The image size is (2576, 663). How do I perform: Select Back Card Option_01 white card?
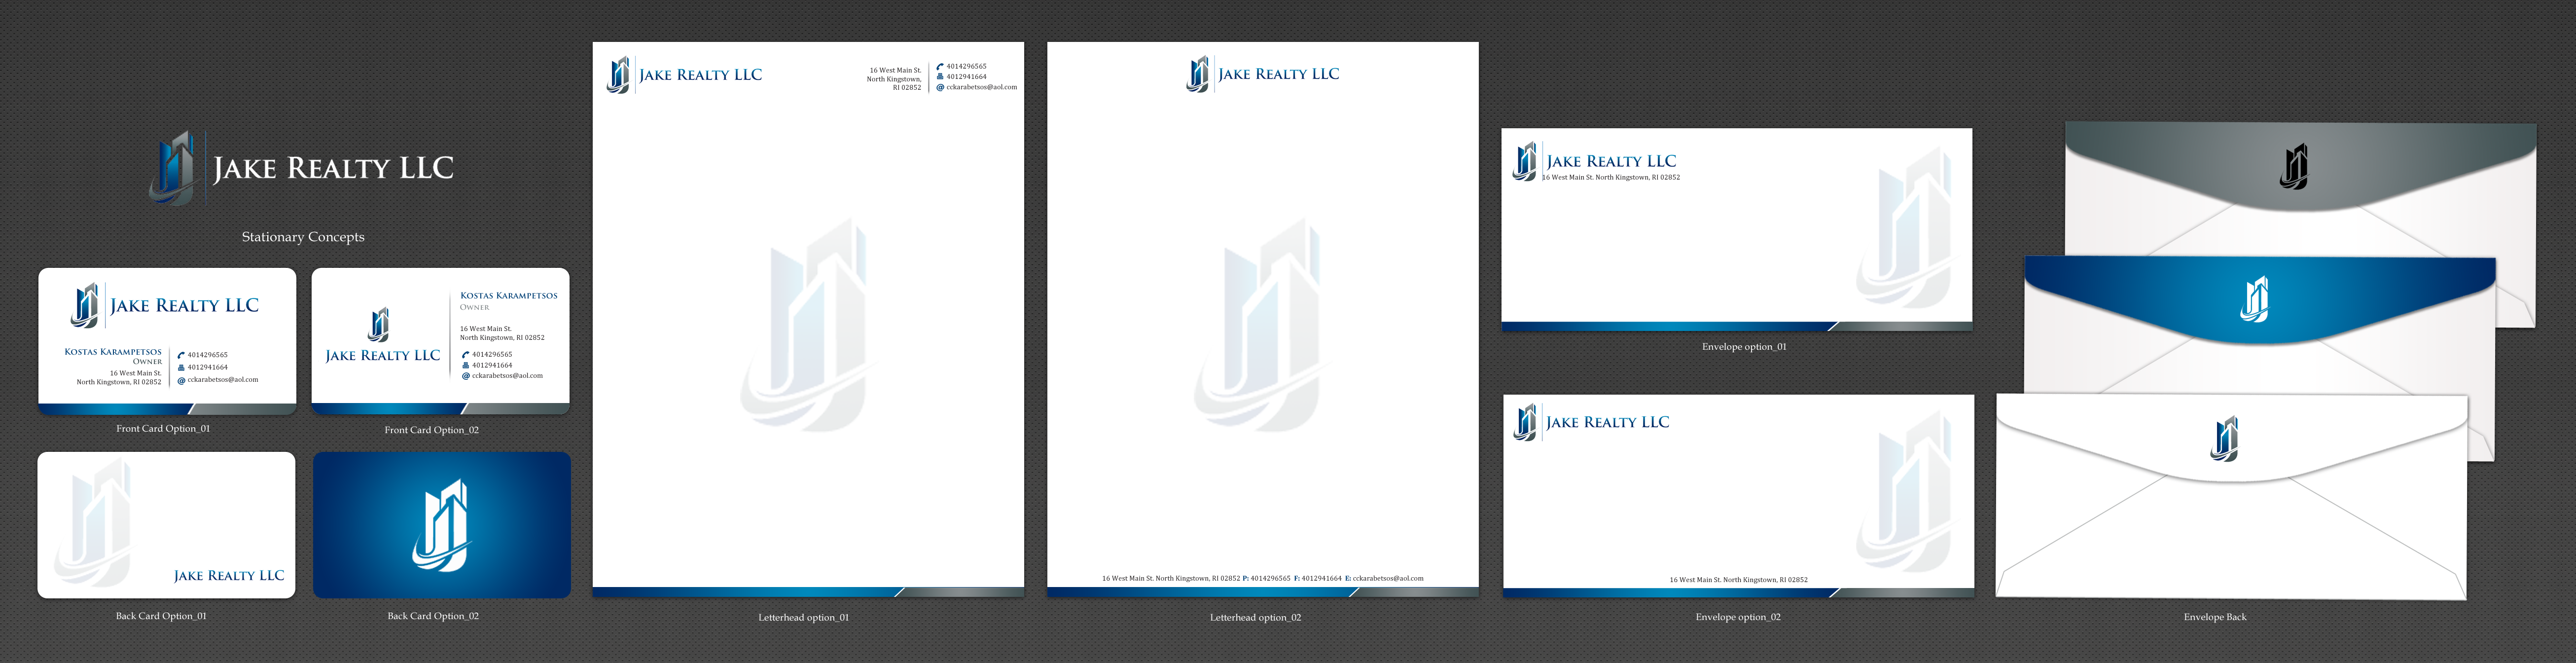(166, 525)
